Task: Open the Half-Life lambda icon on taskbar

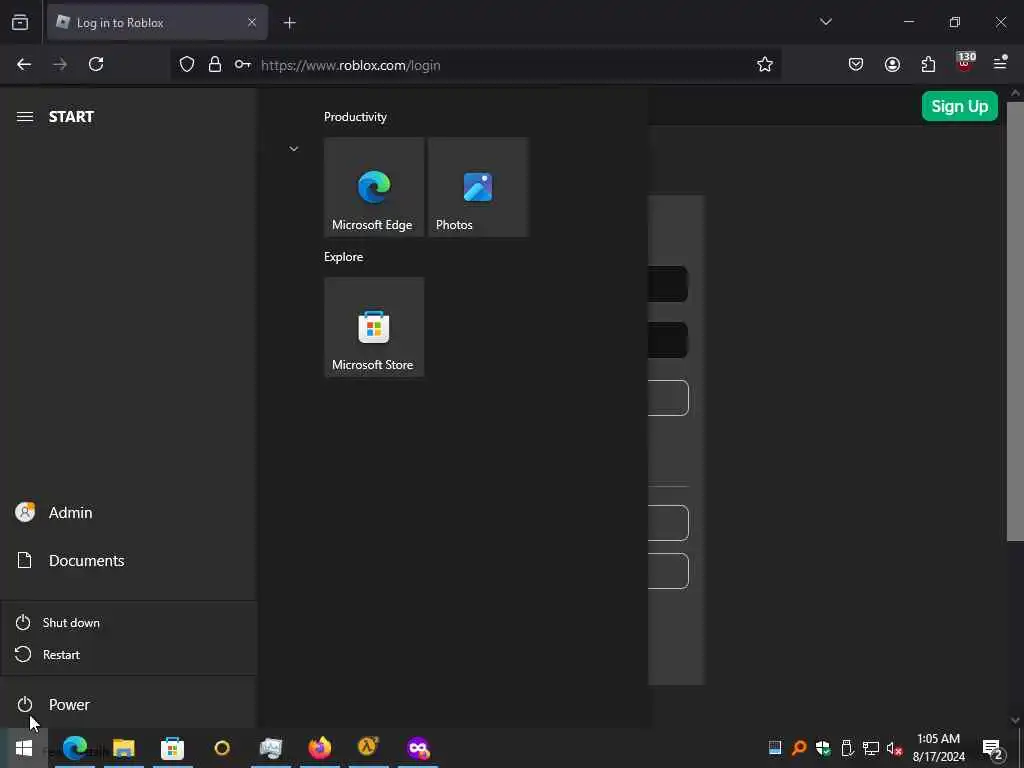Action: pyautogui.click(x=368, y=748)
